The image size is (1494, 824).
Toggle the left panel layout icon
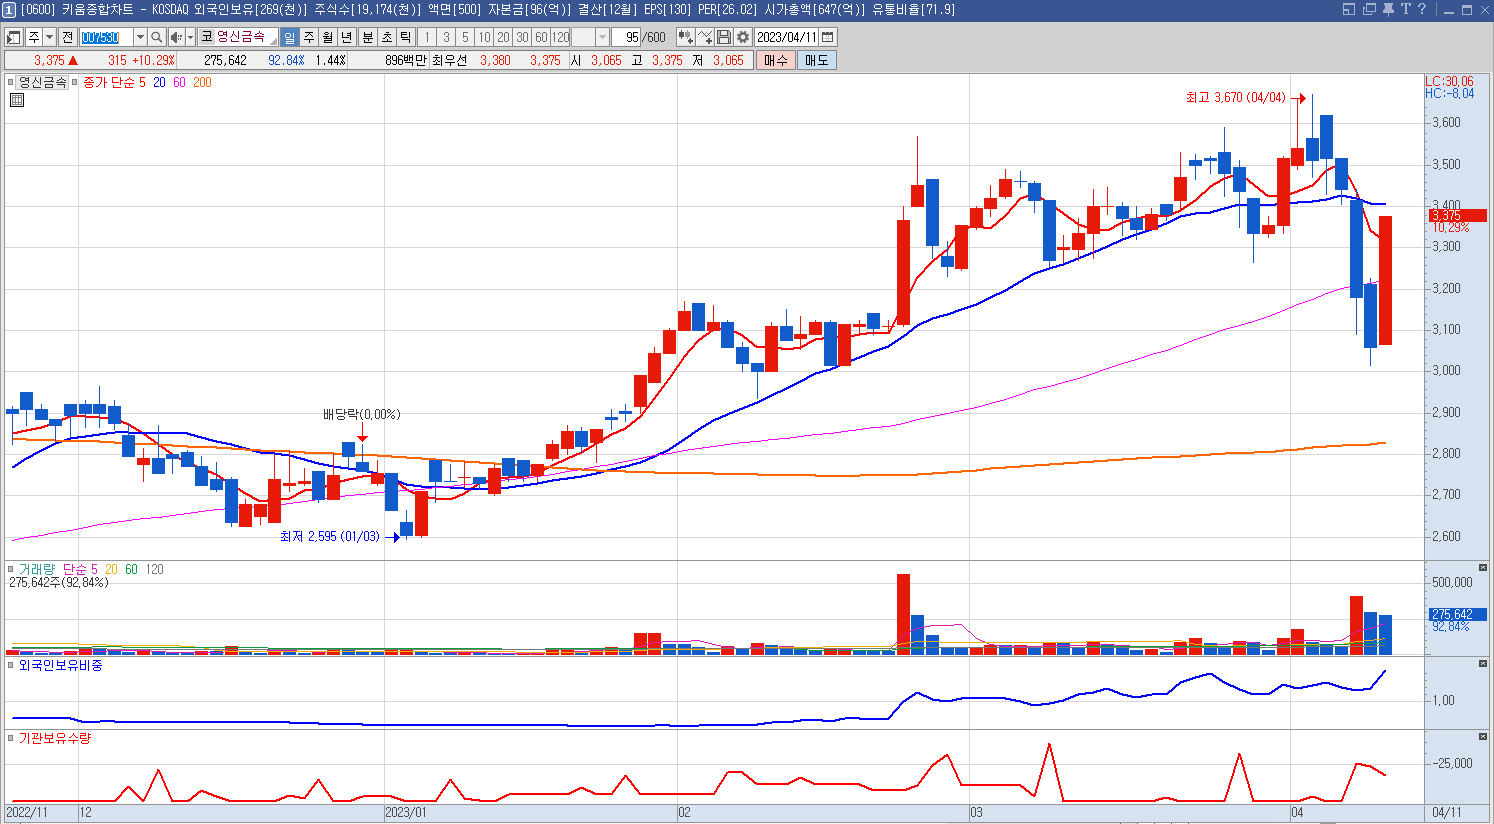click(14, 37)
